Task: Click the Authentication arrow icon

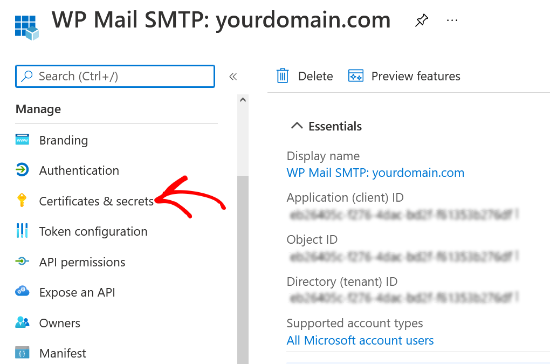Action: click(x=22, y=170)
